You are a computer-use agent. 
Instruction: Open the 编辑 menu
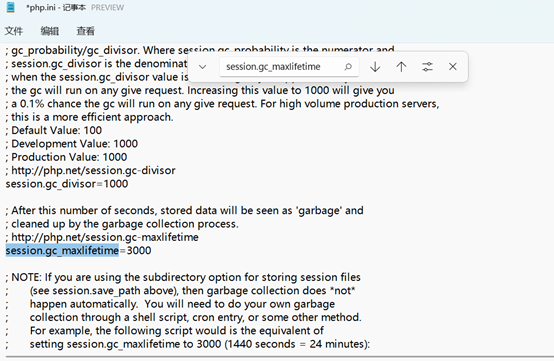tap(49, 31)
